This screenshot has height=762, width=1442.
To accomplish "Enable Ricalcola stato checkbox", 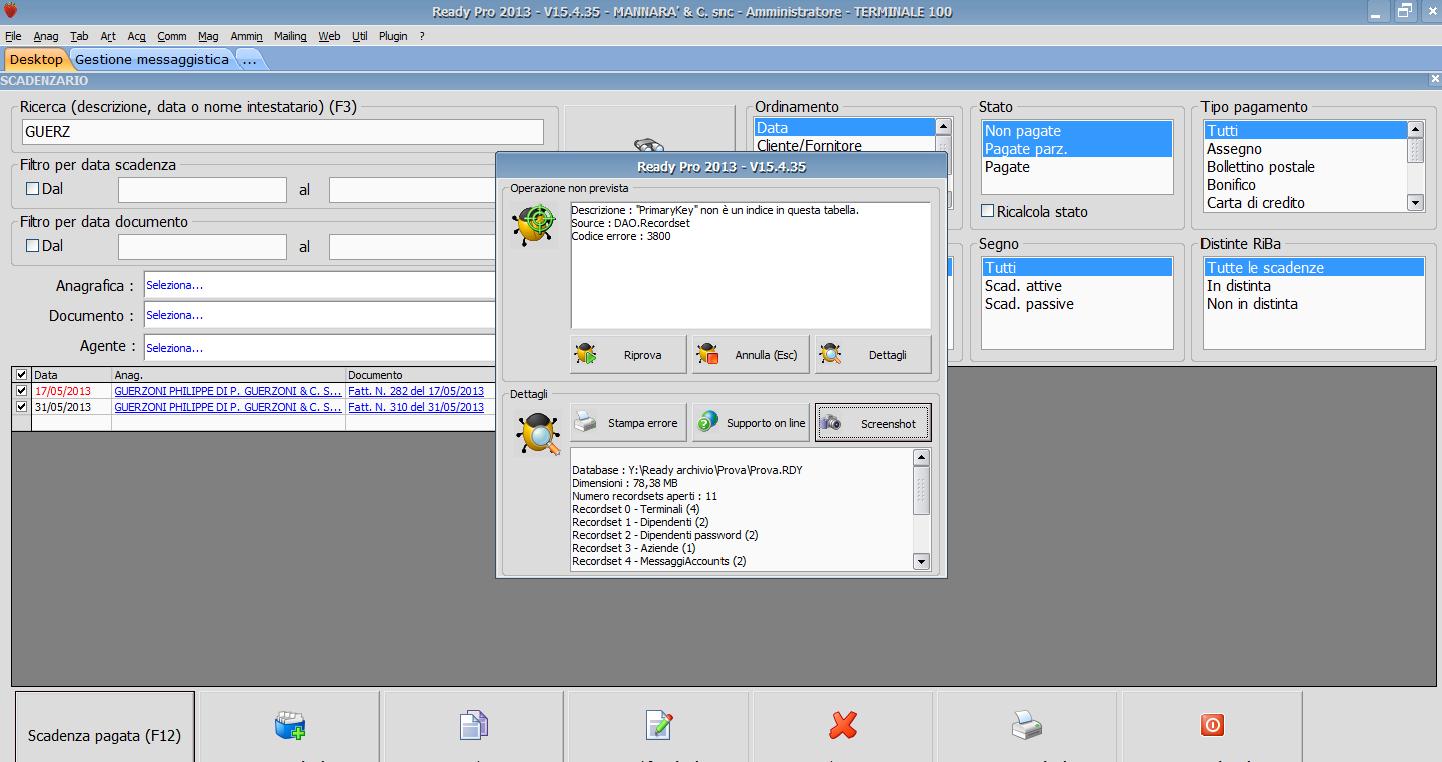I will point(988,211).
